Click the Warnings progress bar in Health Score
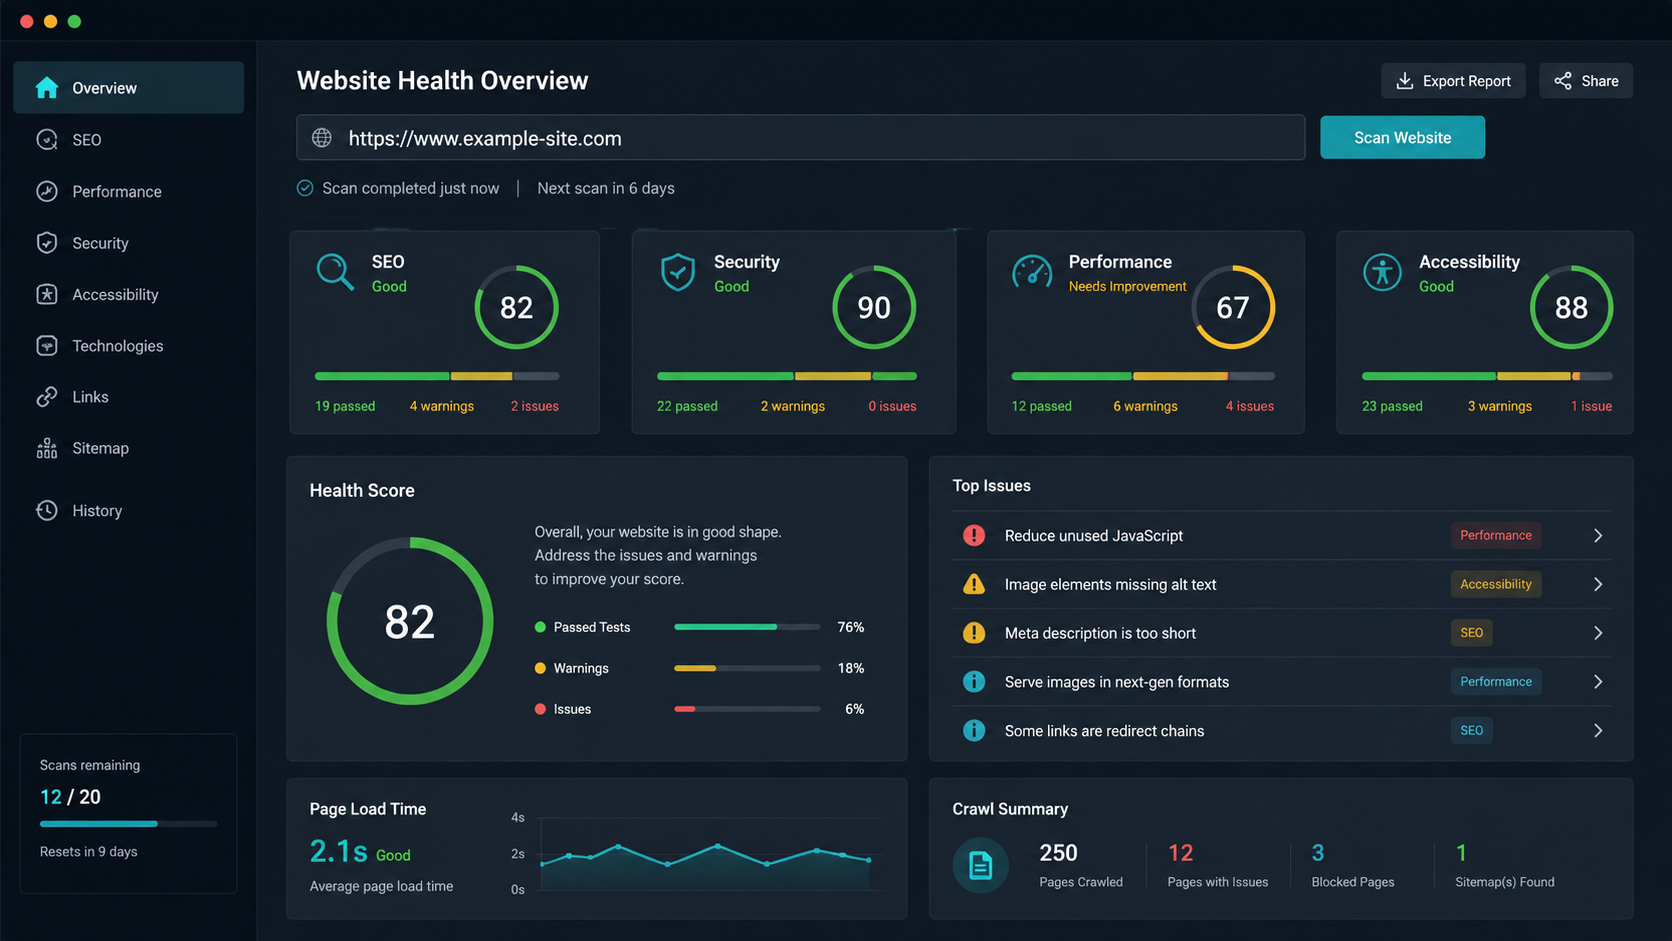The width and height of the screenshot is (1672, 941). pos(747,668)
